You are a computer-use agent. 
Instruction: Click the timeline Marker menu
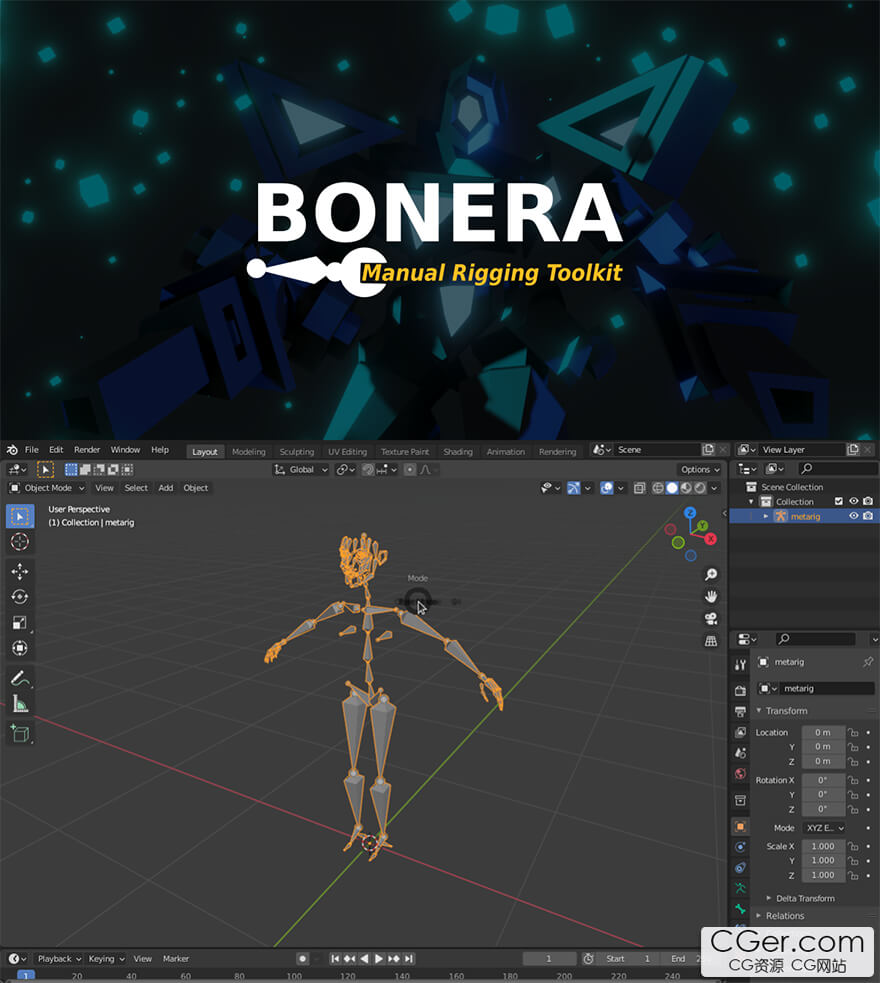pyautogui.click(x=175, y=959)
